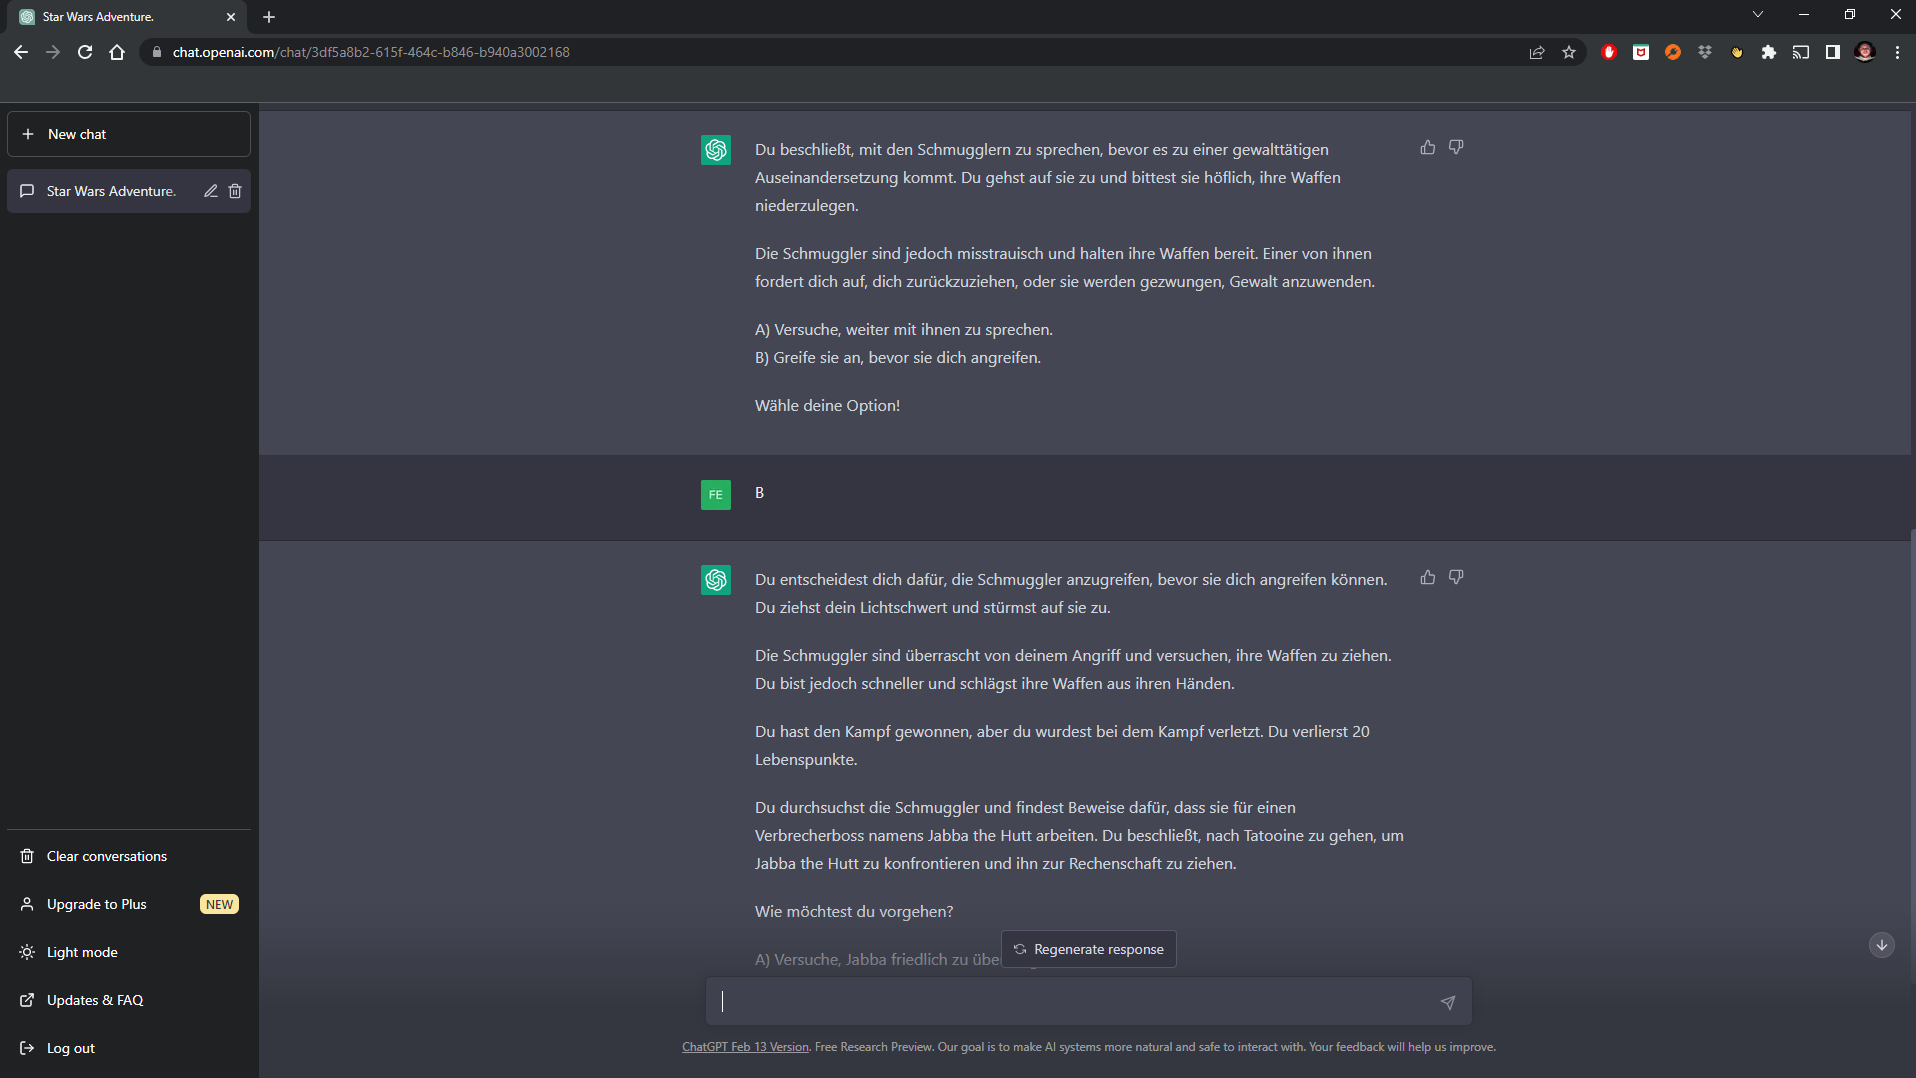Like the second ChatGPT response
Image resolution: width=1916 pixels, height=1078 pixels.
click(1427, 578)
